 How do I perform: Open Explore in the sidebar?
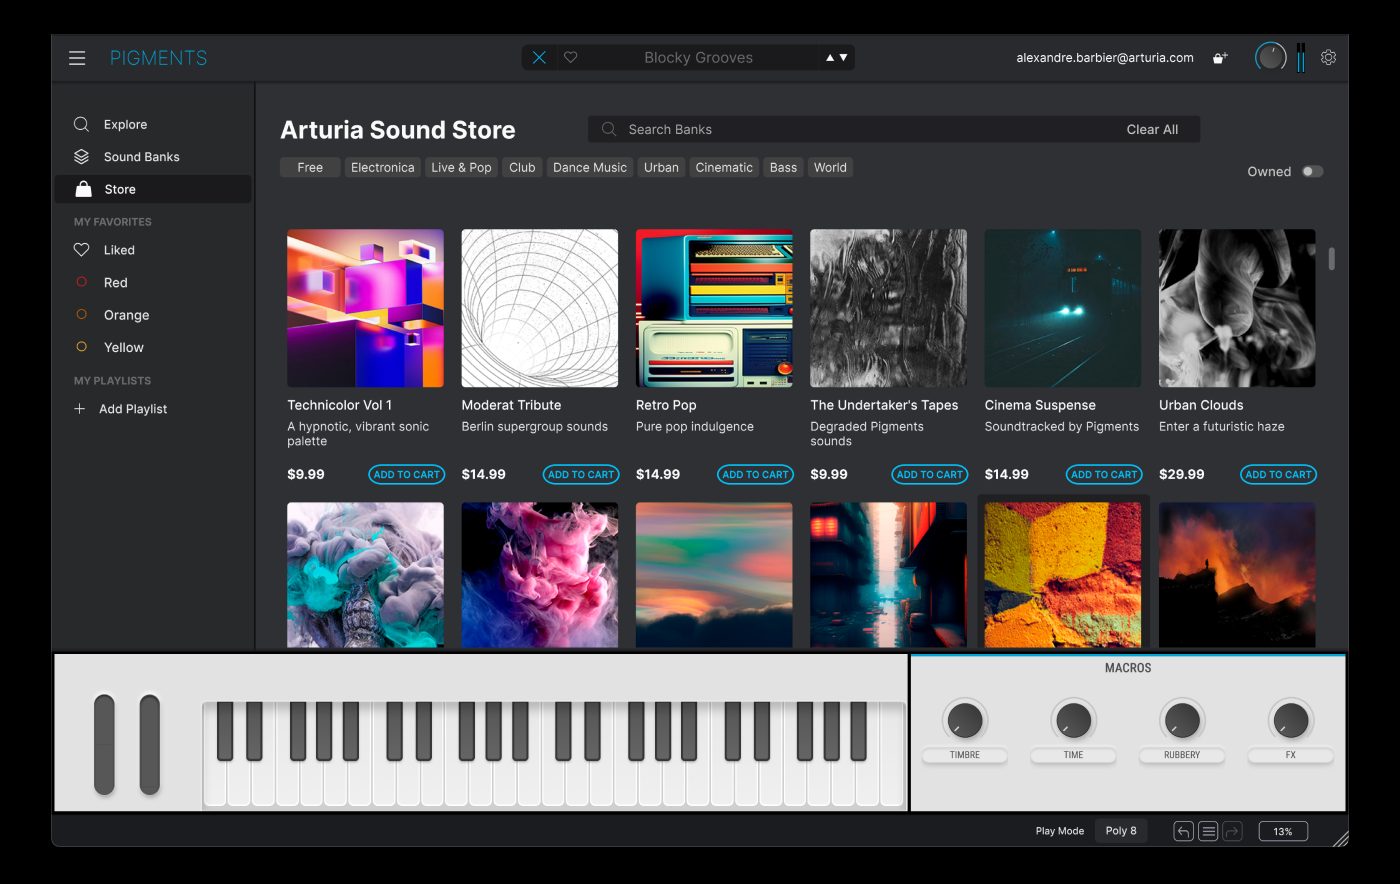152,125
